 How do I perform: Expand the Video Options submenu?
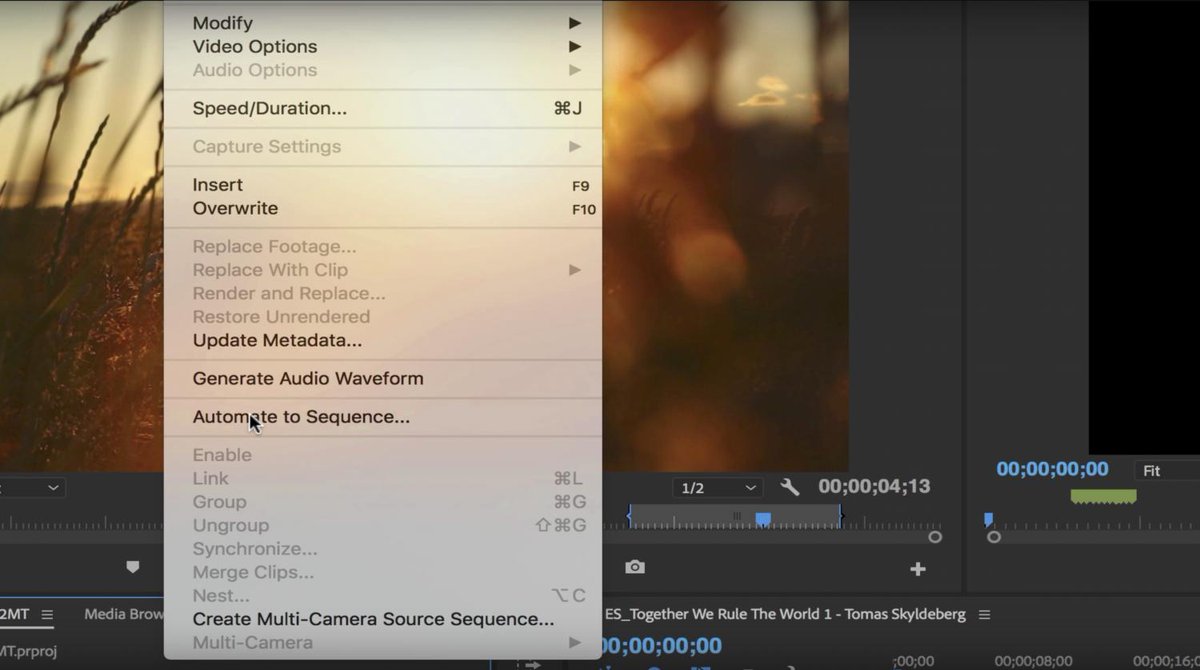click(x=253, y=46)
